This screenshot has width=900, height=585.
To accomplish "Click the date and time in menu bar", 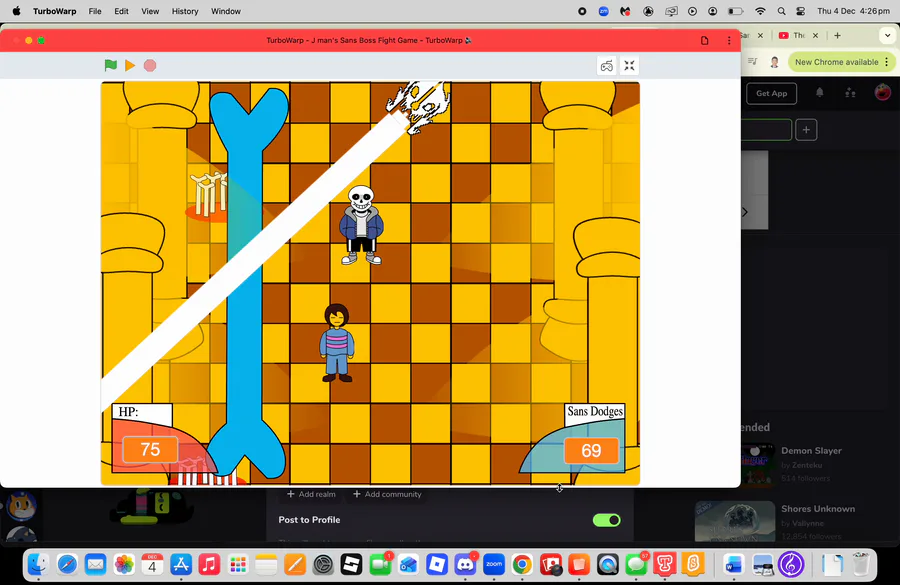I will [854, 11].
